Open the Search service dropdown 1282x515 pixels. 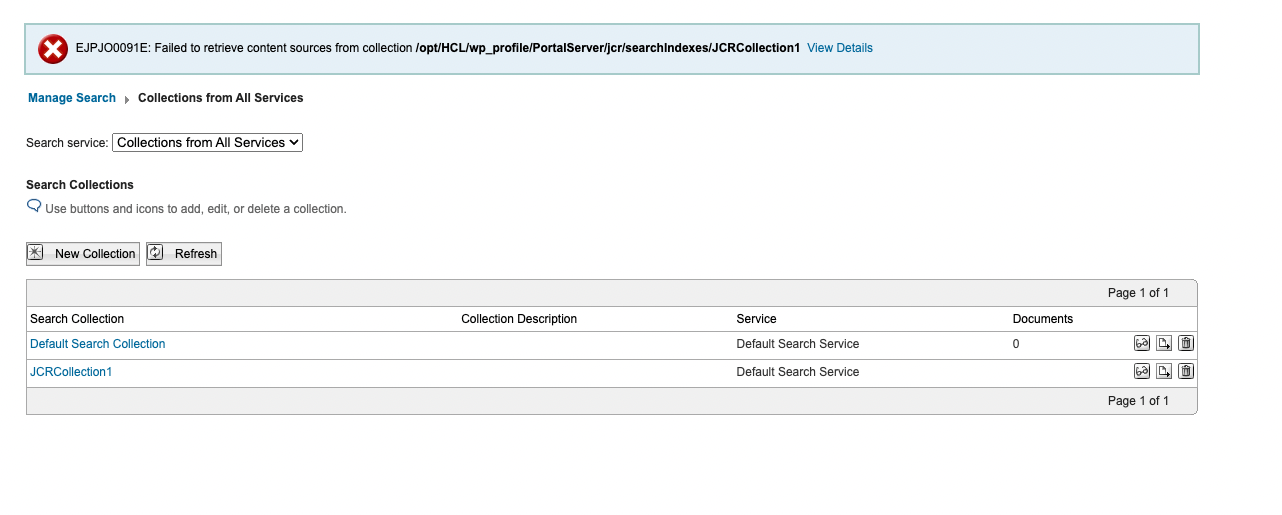(x=207, y=143)
